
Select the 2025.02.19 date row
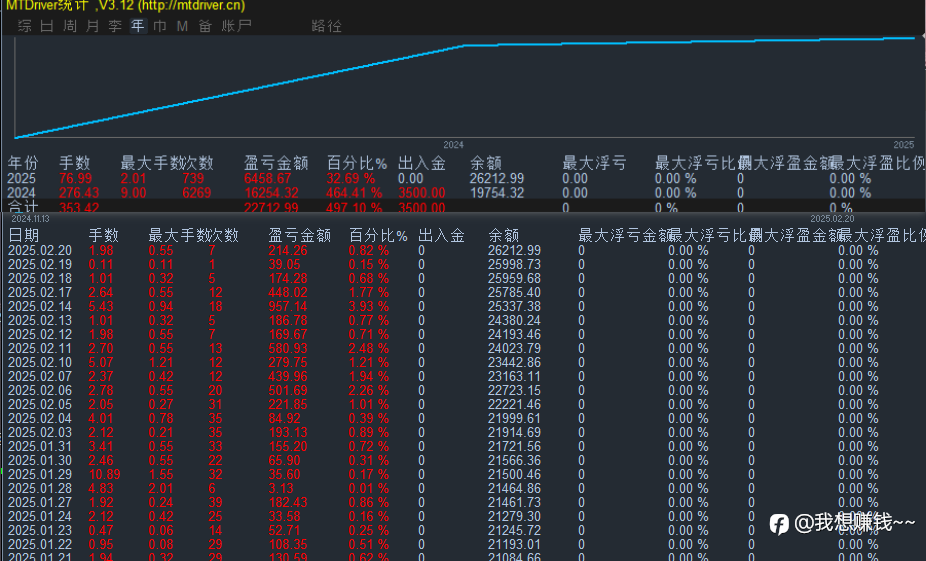pos(463,265)
